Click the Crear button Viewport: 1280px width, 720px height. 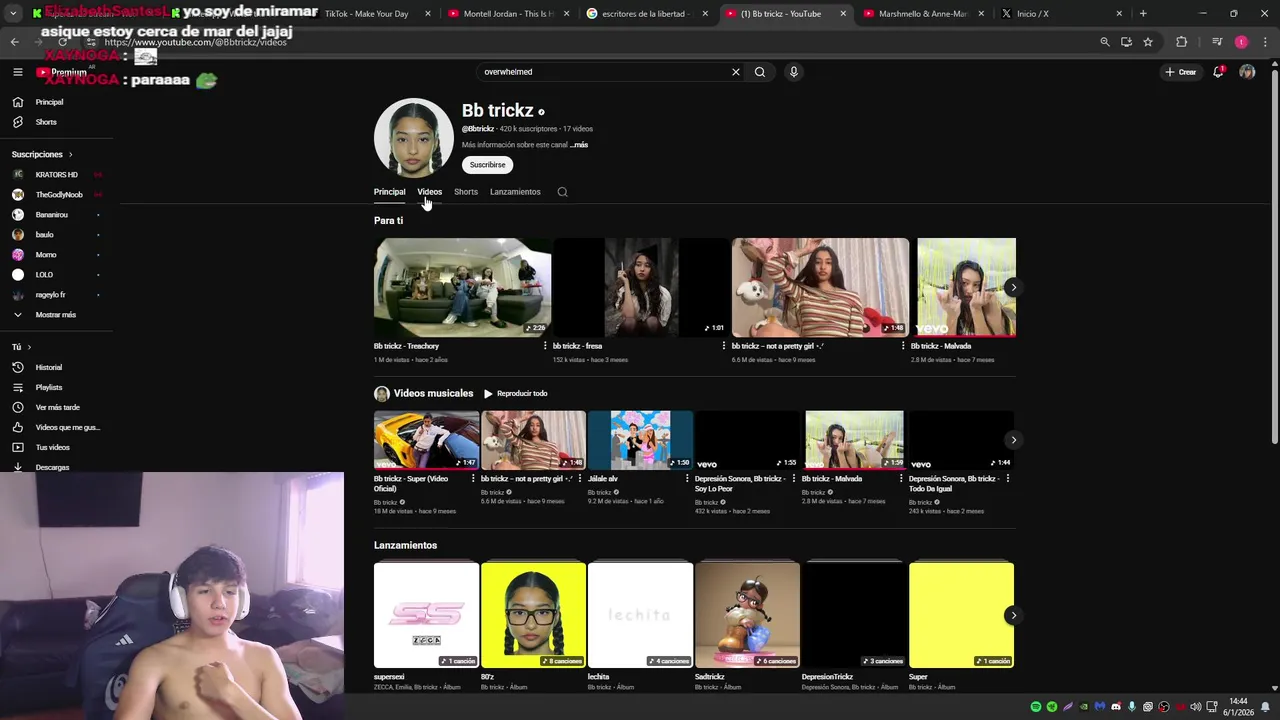pyautogui.click(x=1181, y=72)
